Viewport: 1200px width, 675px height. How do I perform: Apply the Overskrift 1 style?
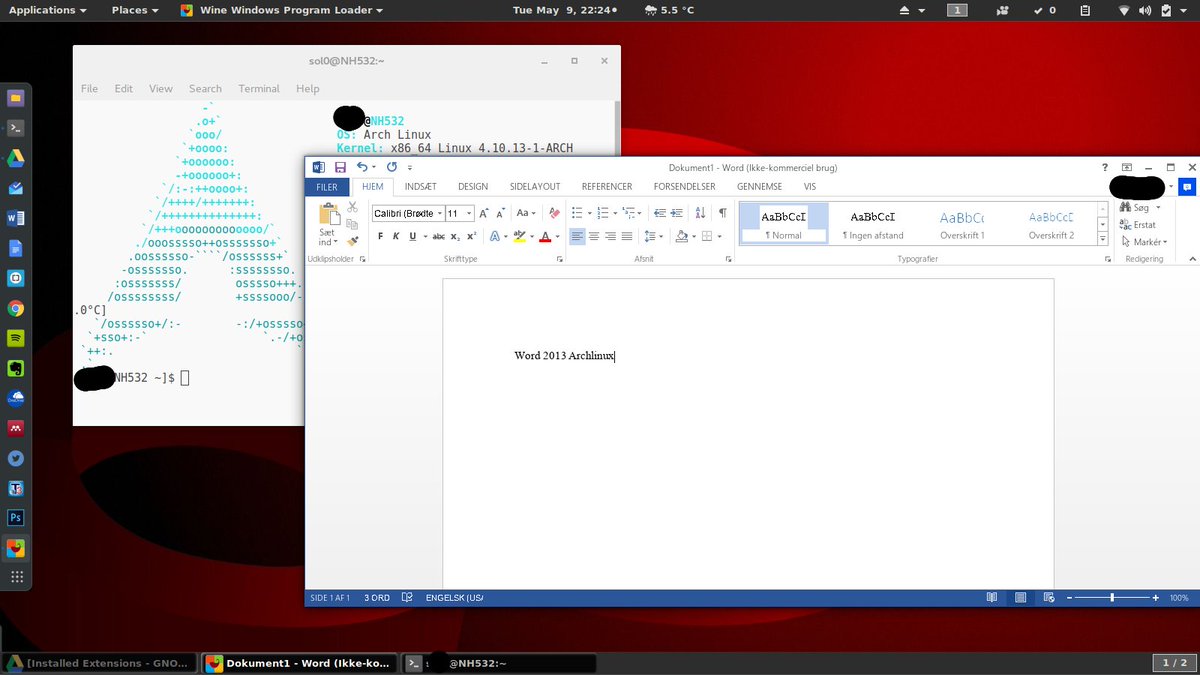point(962,224)
